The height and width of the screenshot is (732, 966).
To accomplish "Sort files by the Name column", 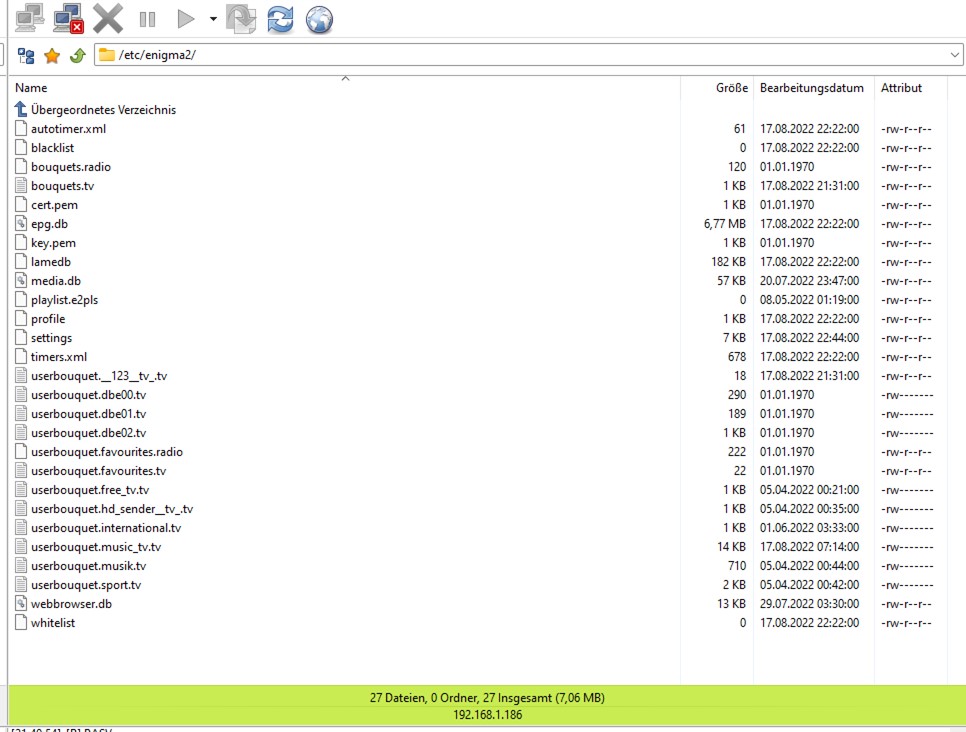I will [32, 88].
